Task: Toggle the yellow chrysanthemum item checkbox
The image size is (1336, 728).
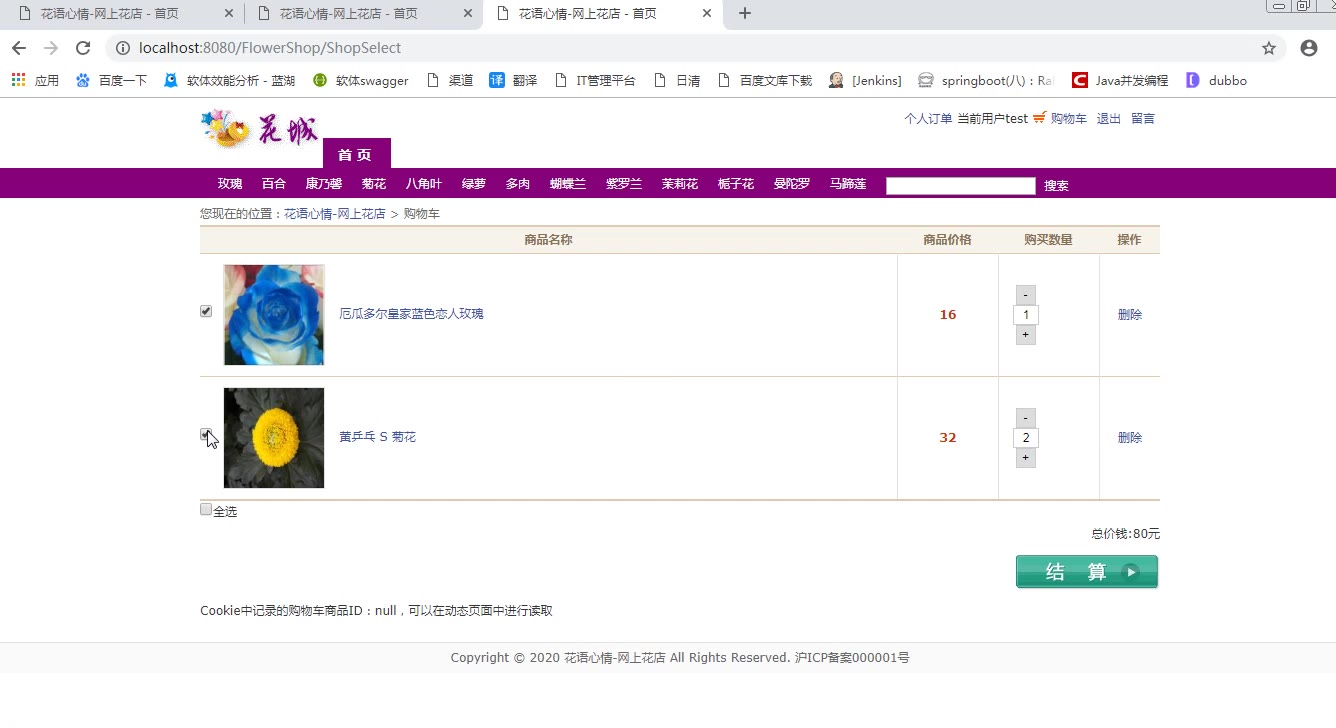Action: pos(206,434)
